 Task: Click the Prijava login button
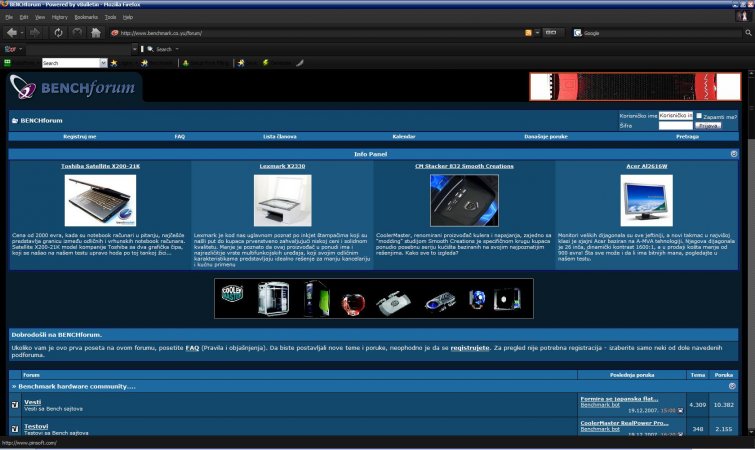coord(708,126)
